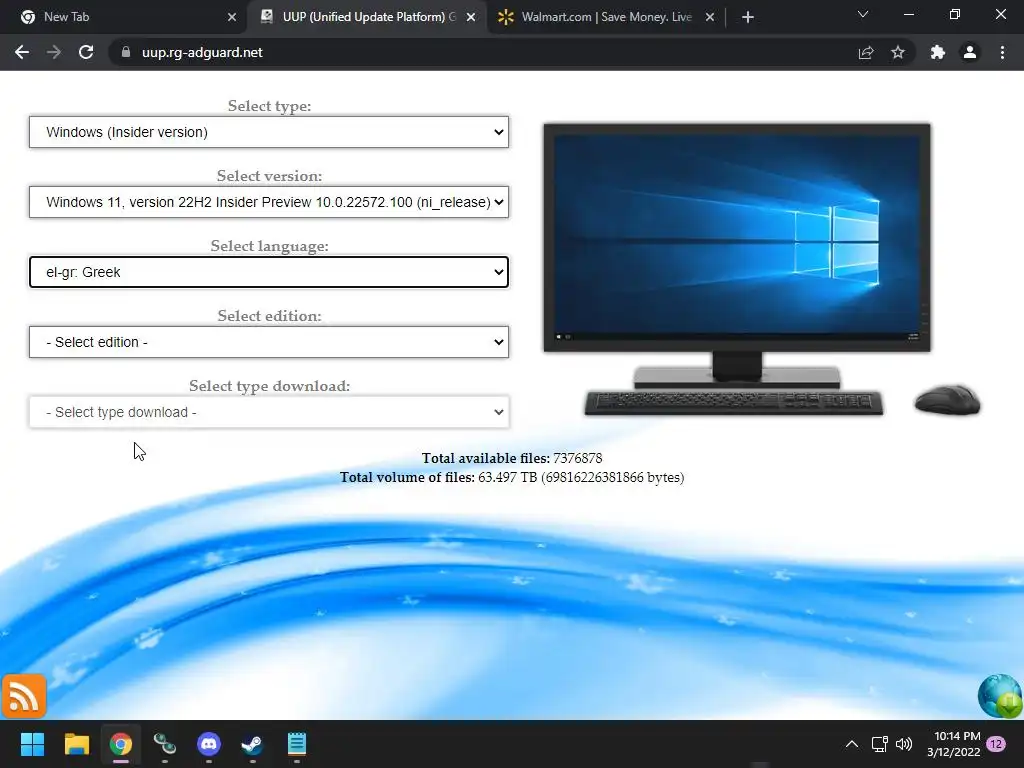Reload the current page
1024x768 pixels.
point(86,52)
